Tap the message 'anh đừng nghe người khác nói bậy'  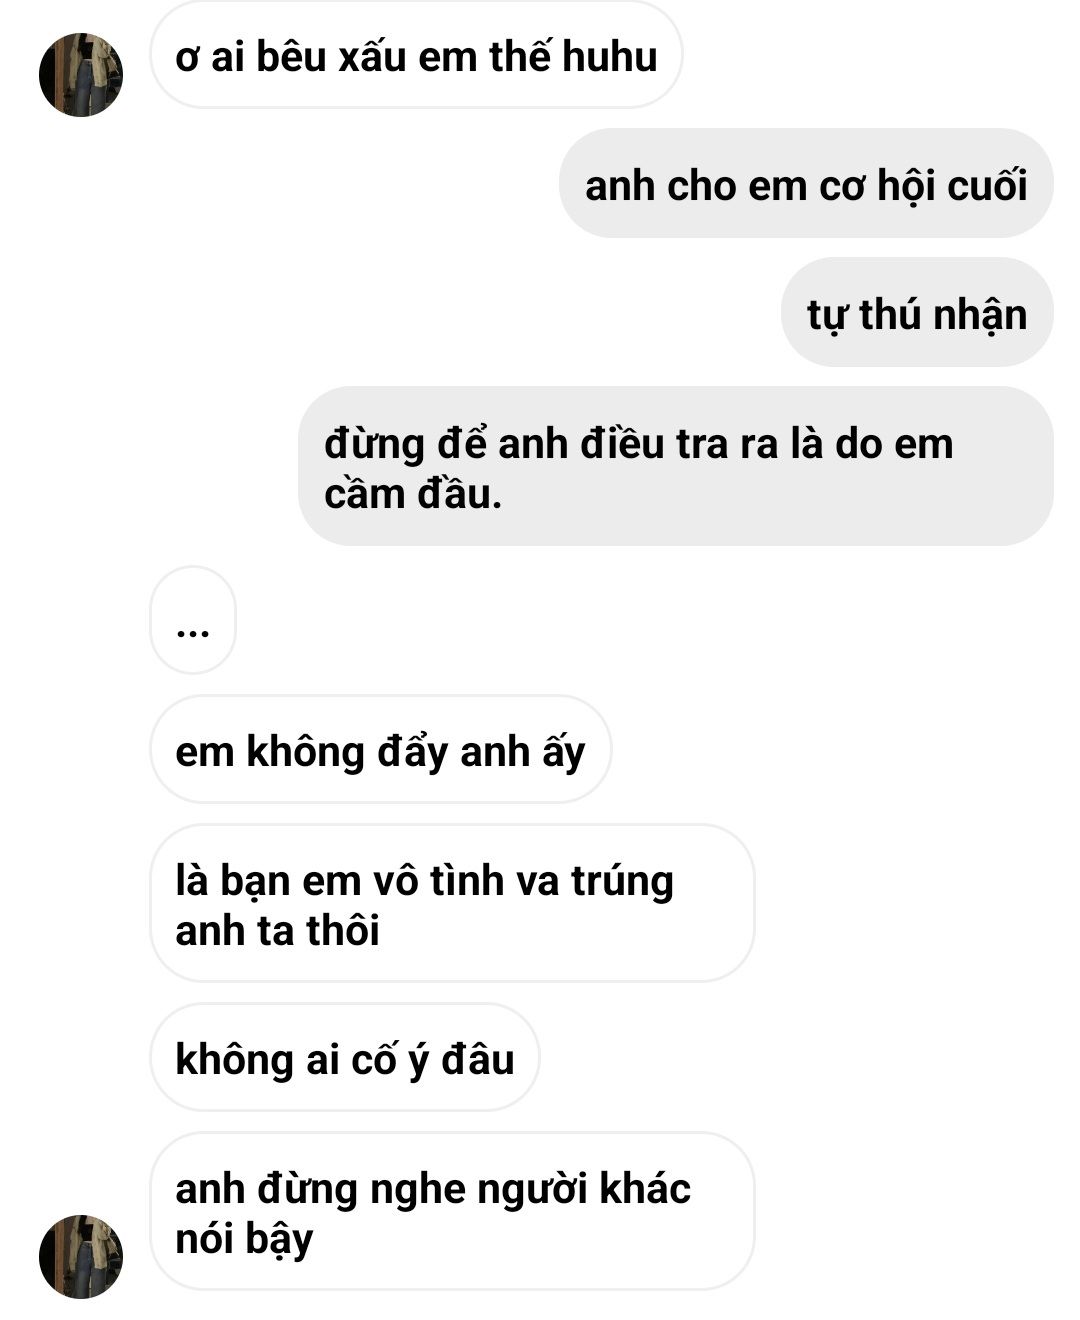[452, 1212]
